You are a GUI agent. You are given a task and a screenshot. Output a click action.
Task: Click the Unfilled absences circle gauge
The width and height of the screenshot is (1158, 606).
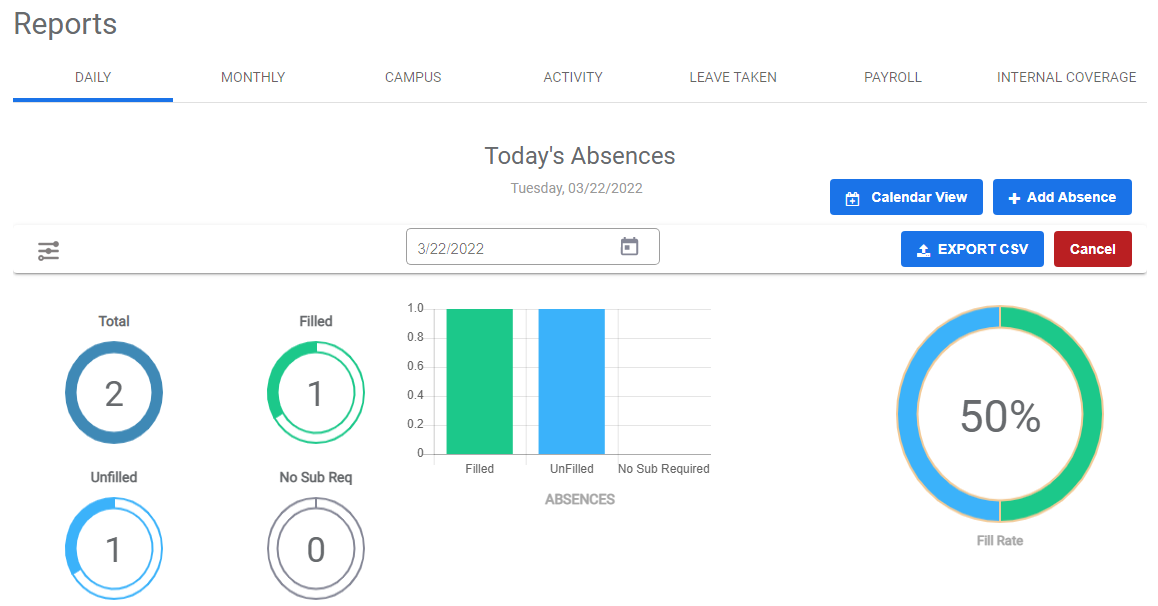point(114,549)
